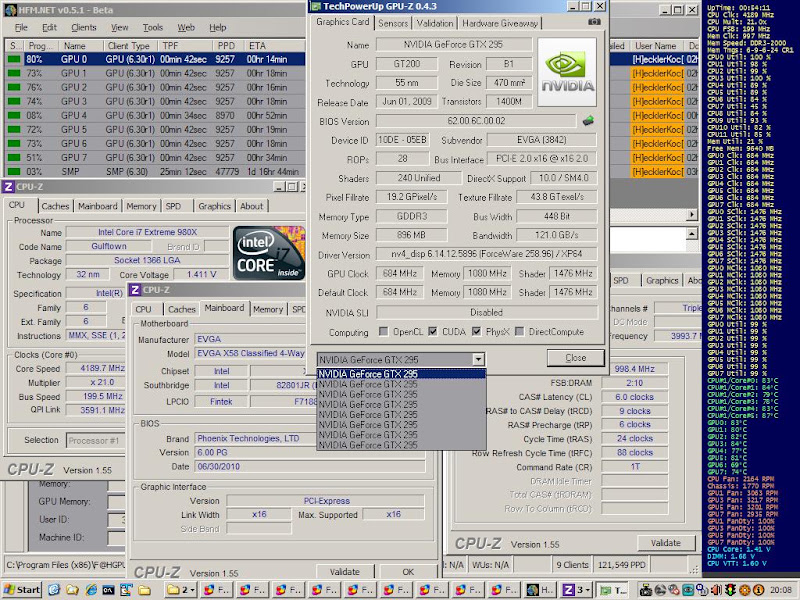
Task: Click the HFM.NET taskbar button labeled H..
Action: click(540, 590)
